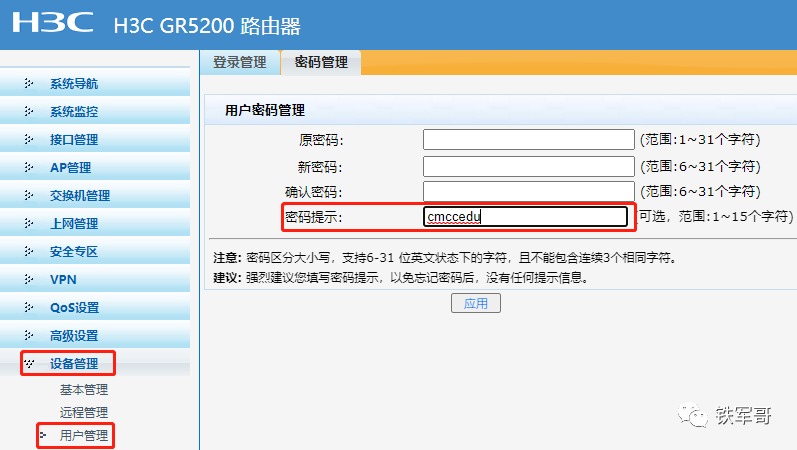The image size is (797, 450).
Task: Open VPN in the sidebar
Action: click(63, 280)
